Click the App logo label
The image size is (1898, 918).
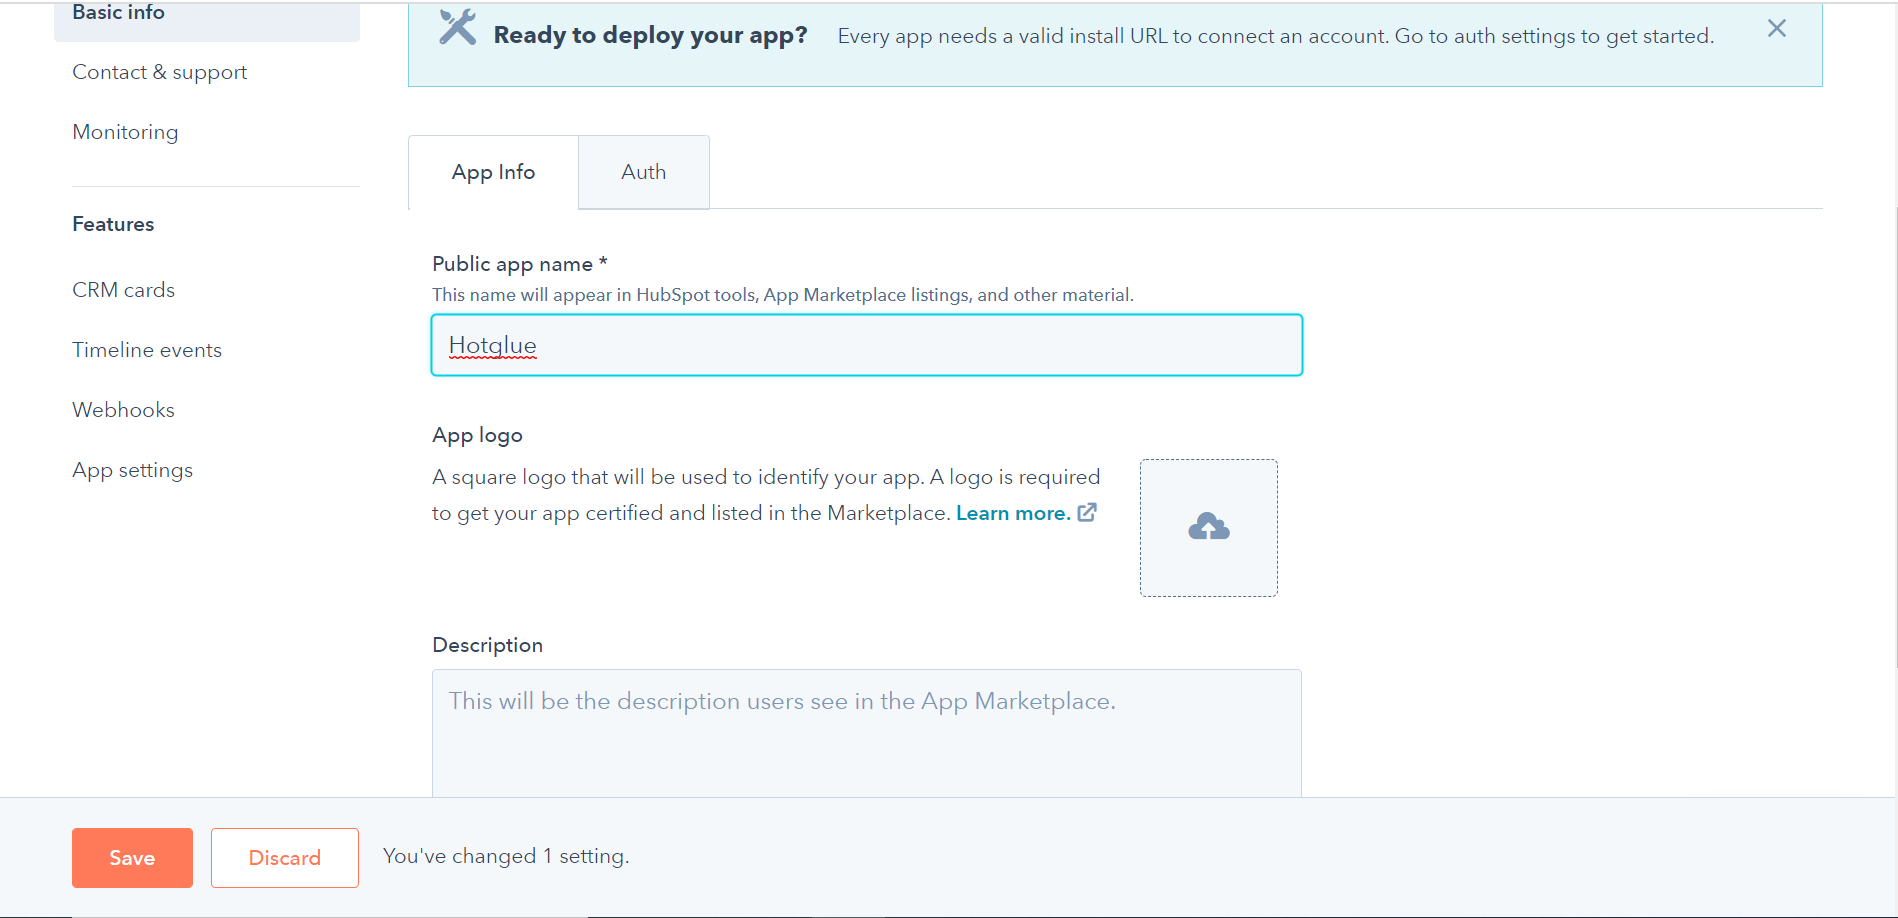pos(477,435)
